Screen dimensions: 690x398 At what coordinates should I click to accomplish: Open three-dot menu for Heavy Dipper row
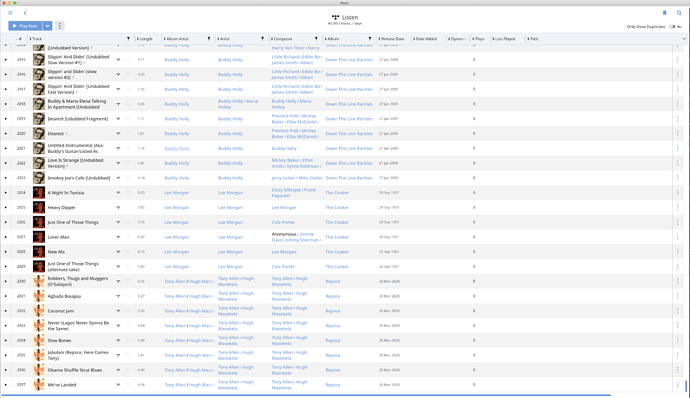tap(678, 207)
